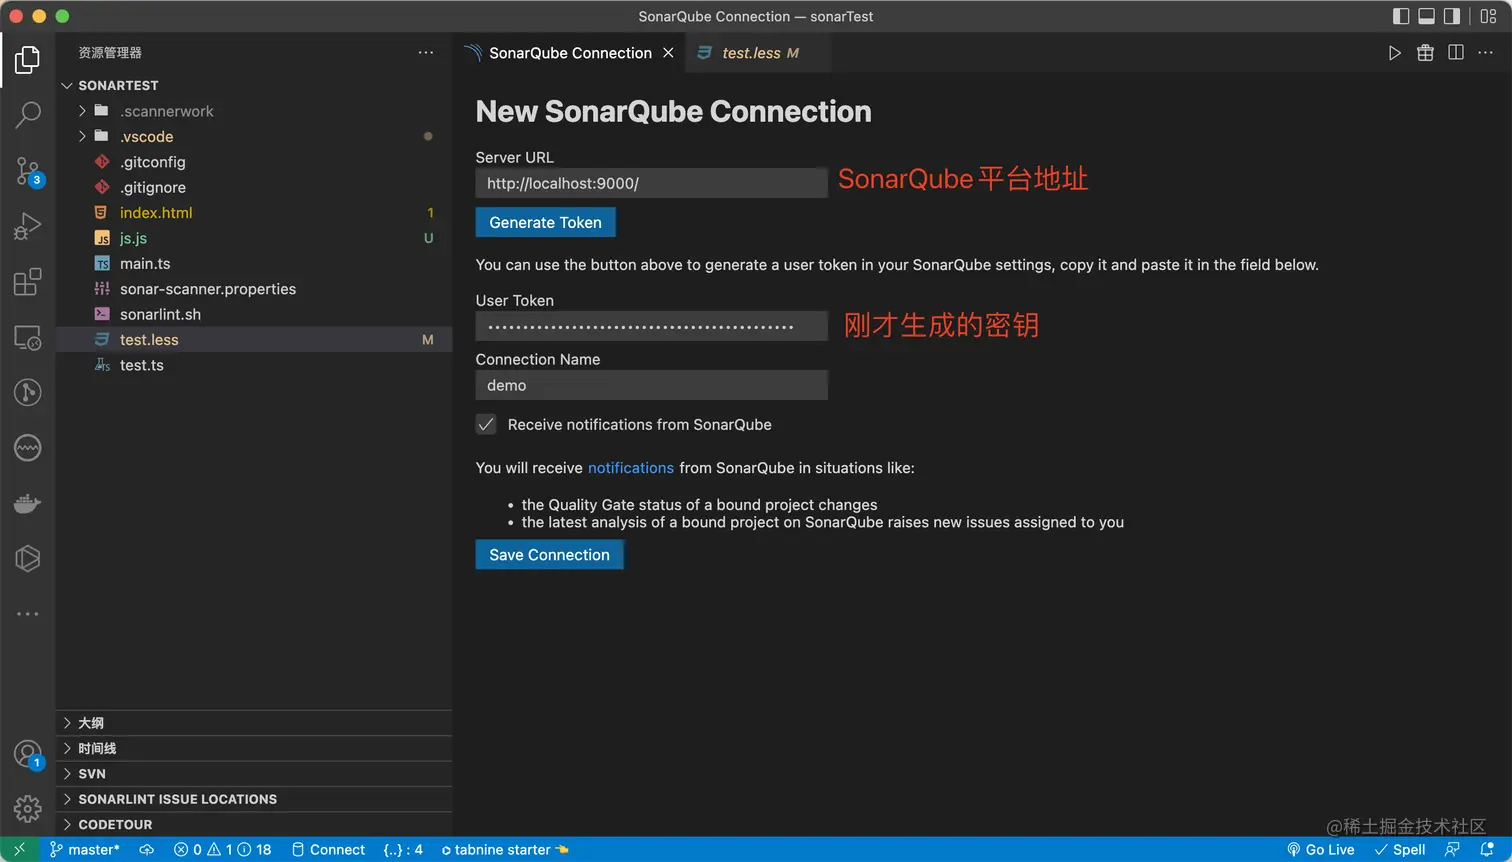Uncheck Receive notifications from SonarQube
Image resolution: width=1512 pixels, height=862 pixels.
click(486, 424)
